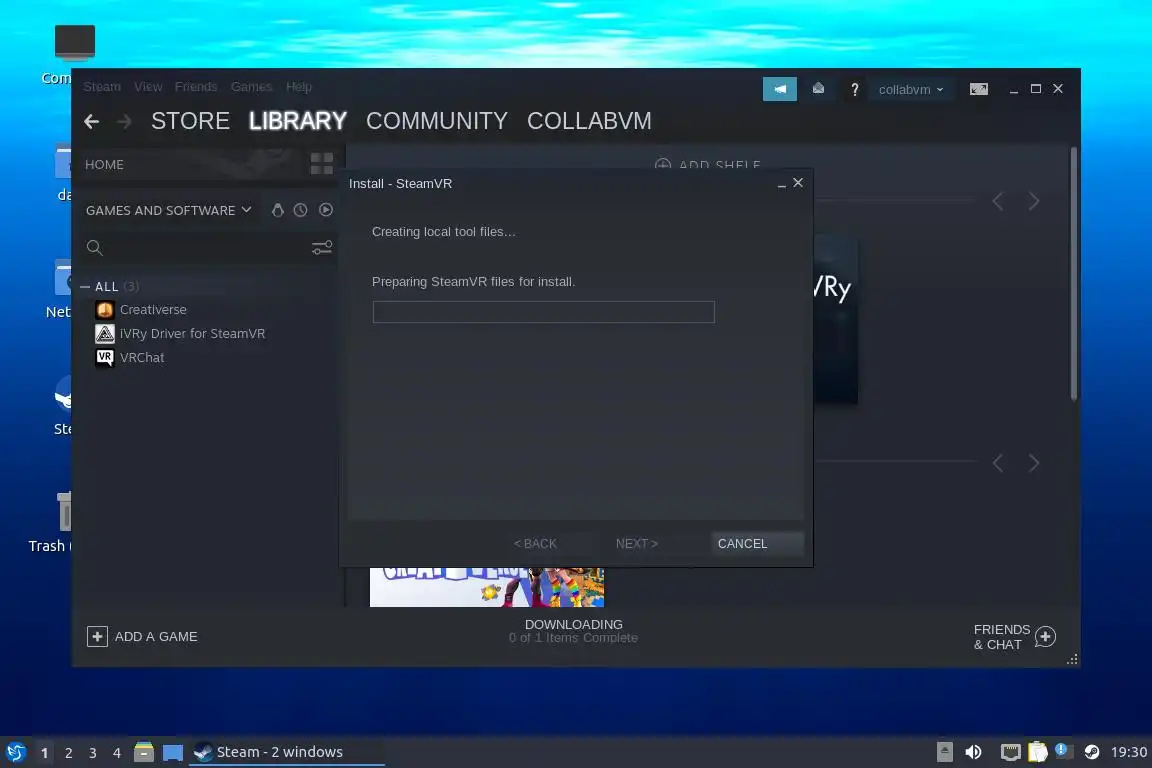The width and height of the screenshot is (1152, 768).
Task: Switch to the COMMUNITY tab
Action: [x=436, y=121]
